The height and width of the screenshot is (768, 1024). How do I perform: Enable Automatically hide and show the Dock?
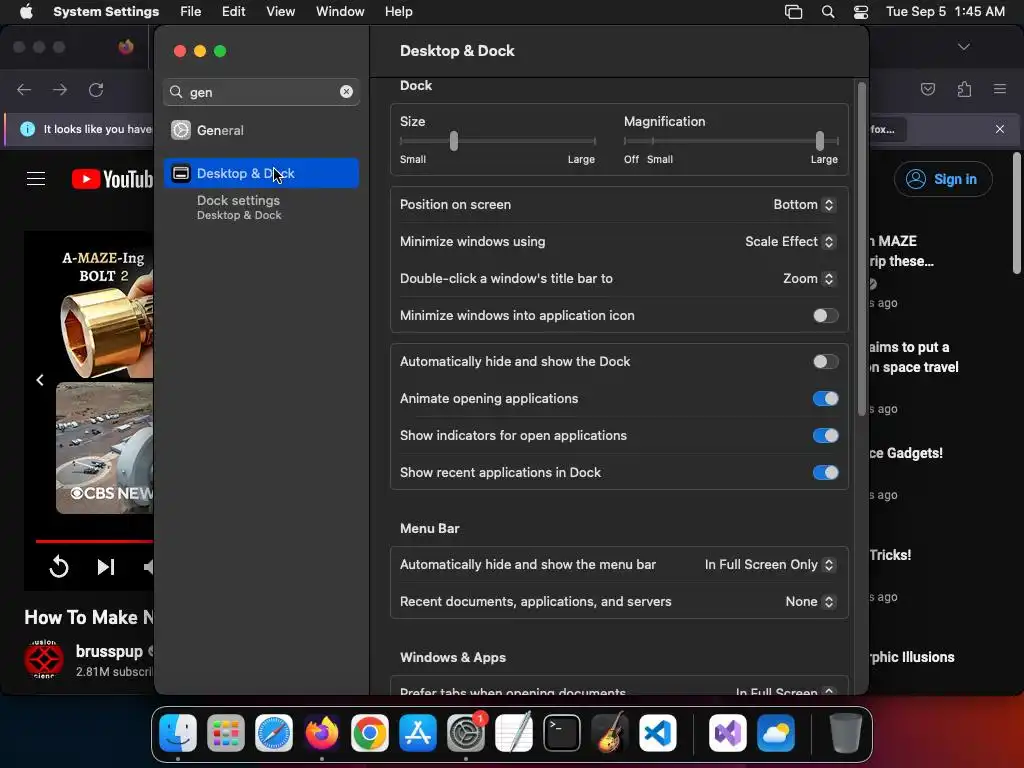(825, 362)
